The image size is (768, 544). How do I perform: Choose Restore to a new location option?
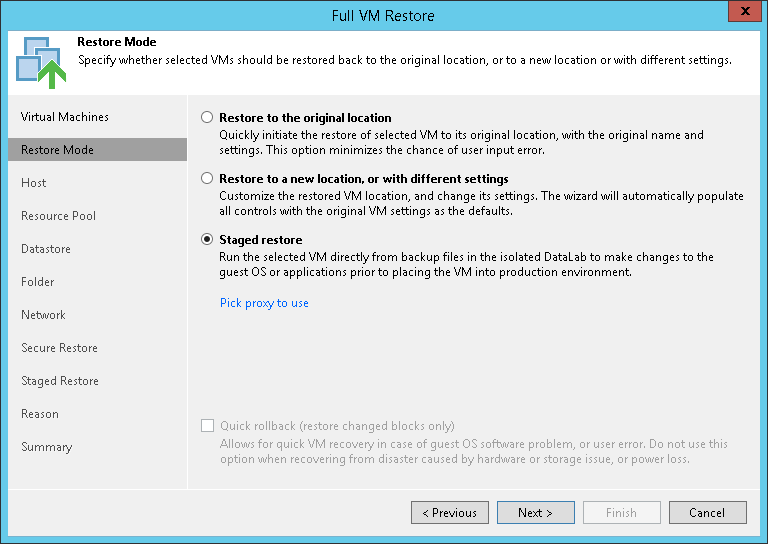(207, 179)
